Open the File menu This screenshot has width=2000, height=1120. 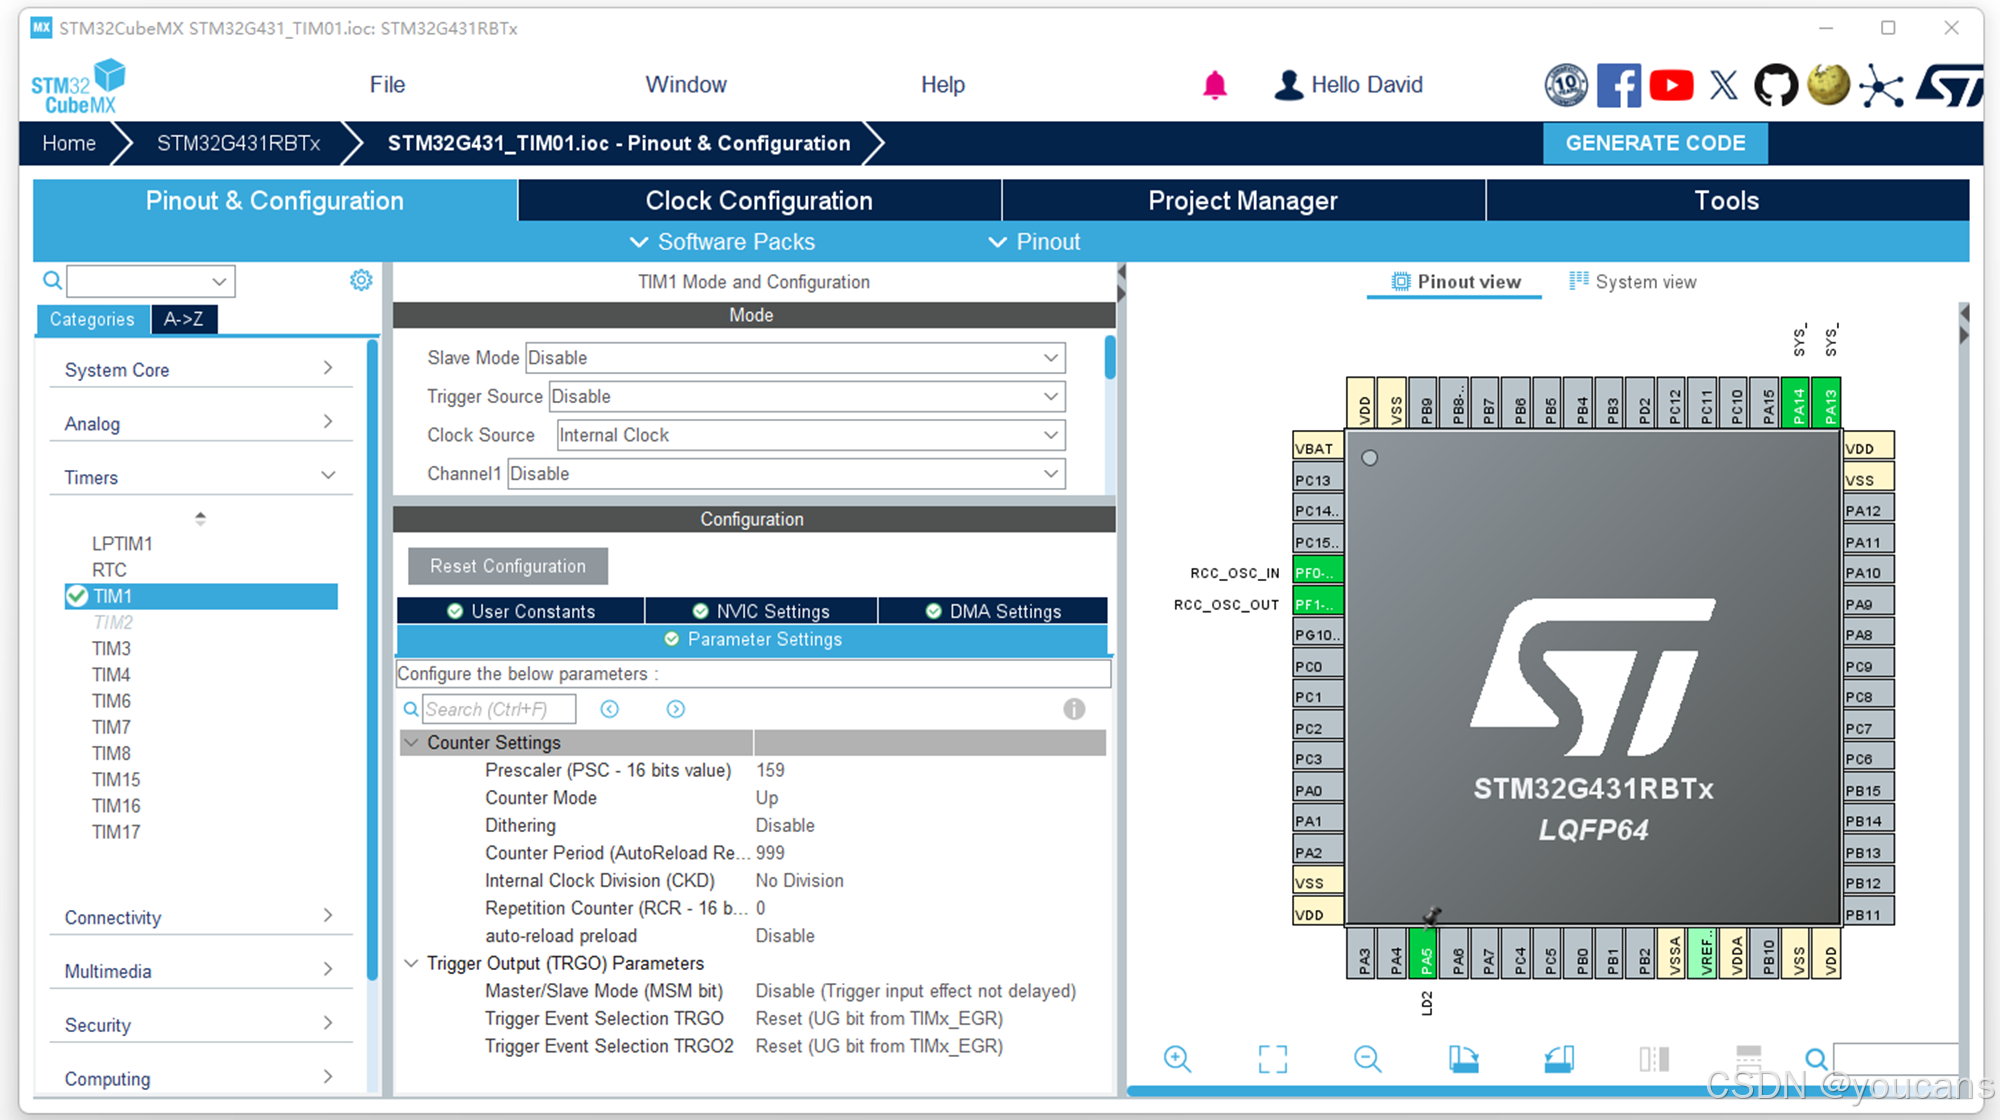tap(387, 85)
